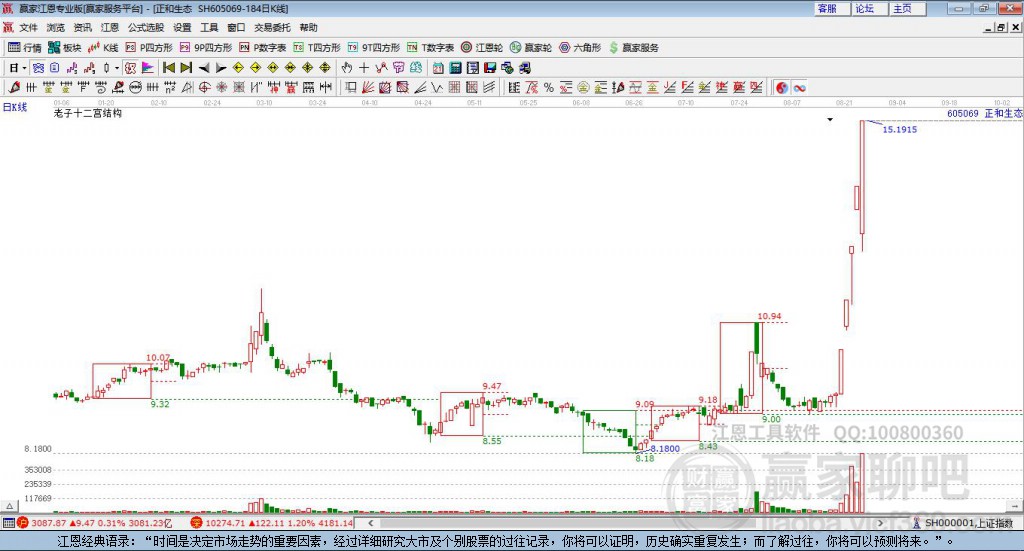This screenshot has width=1024, height=551.
Task: Click the 客服 button
Action: click(832, 8)
